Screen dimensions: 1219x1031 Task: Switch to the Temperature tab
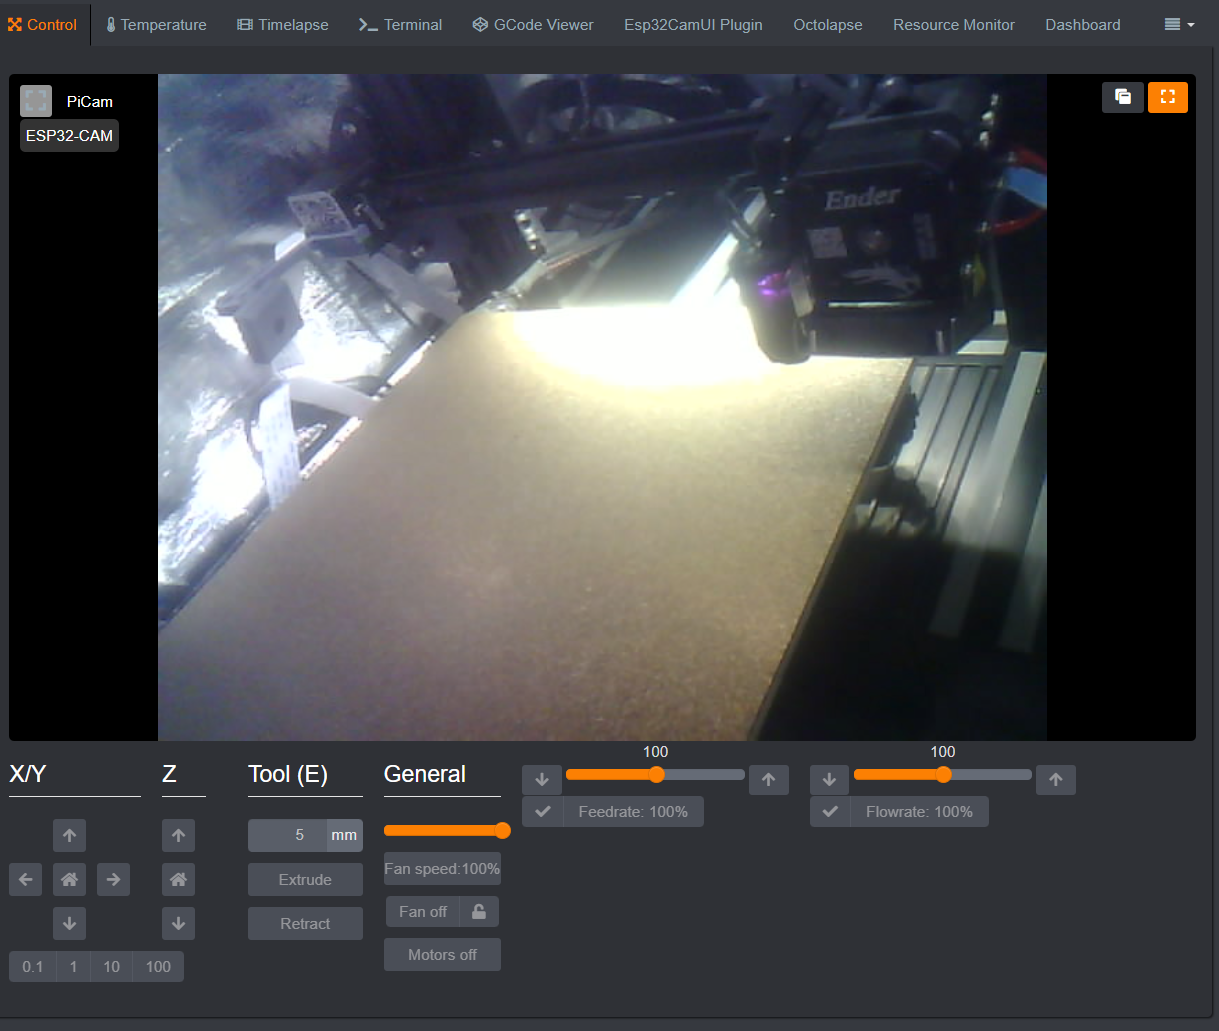(x=156, y=24)
